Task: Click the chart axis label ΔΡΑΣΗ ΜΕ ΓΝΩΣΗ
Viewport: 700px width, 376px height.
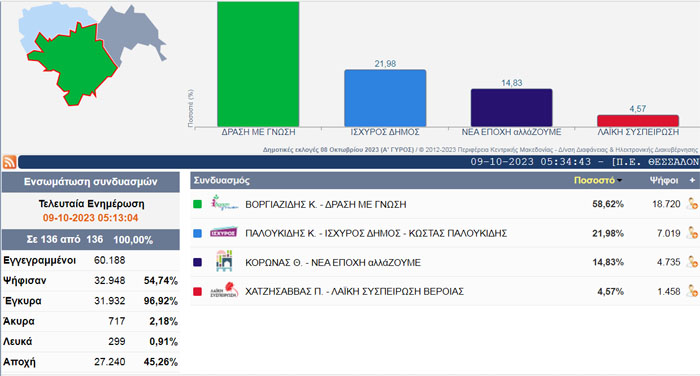Action: point(258,132)
